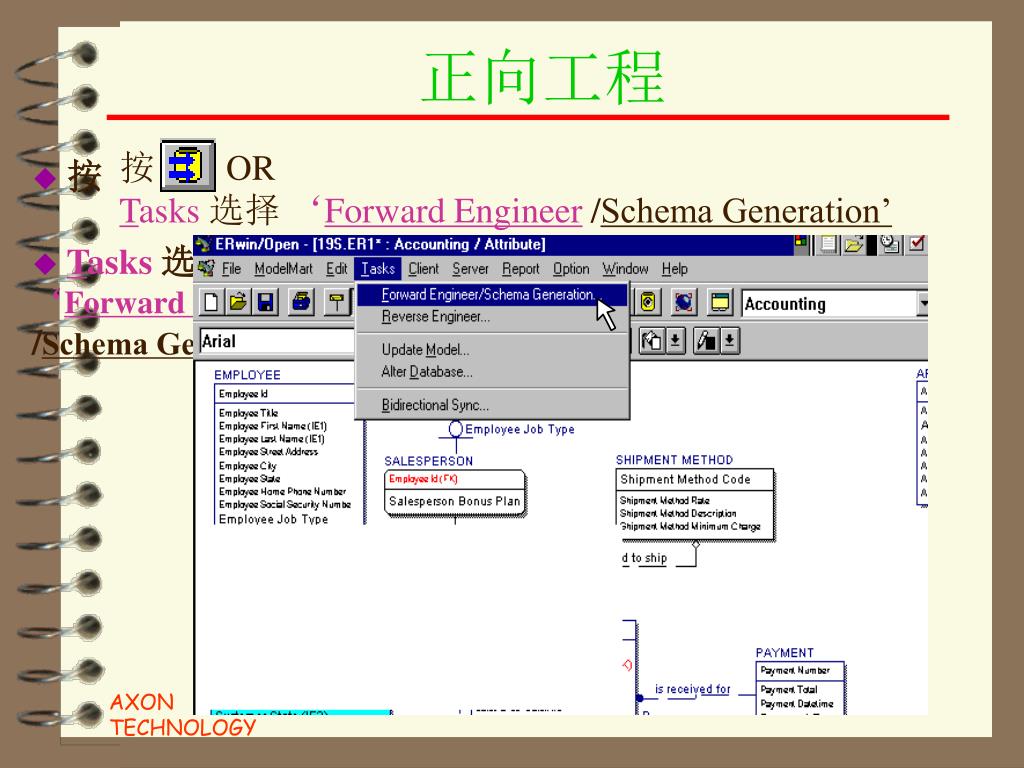The height and width of the screenshot is (768, 1024).
Task: Open the Option menu
Action: 571,269
